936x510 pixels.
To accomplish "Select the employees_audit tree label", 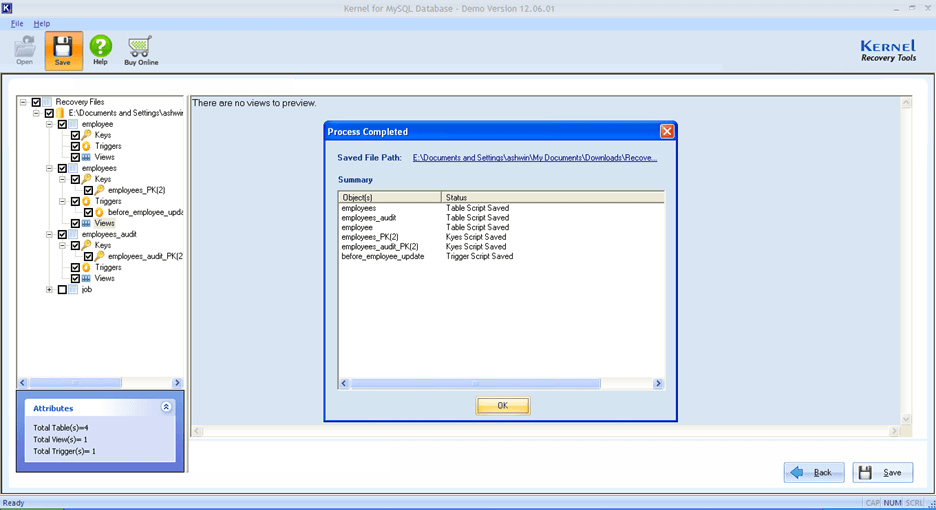I will point(109,235).
